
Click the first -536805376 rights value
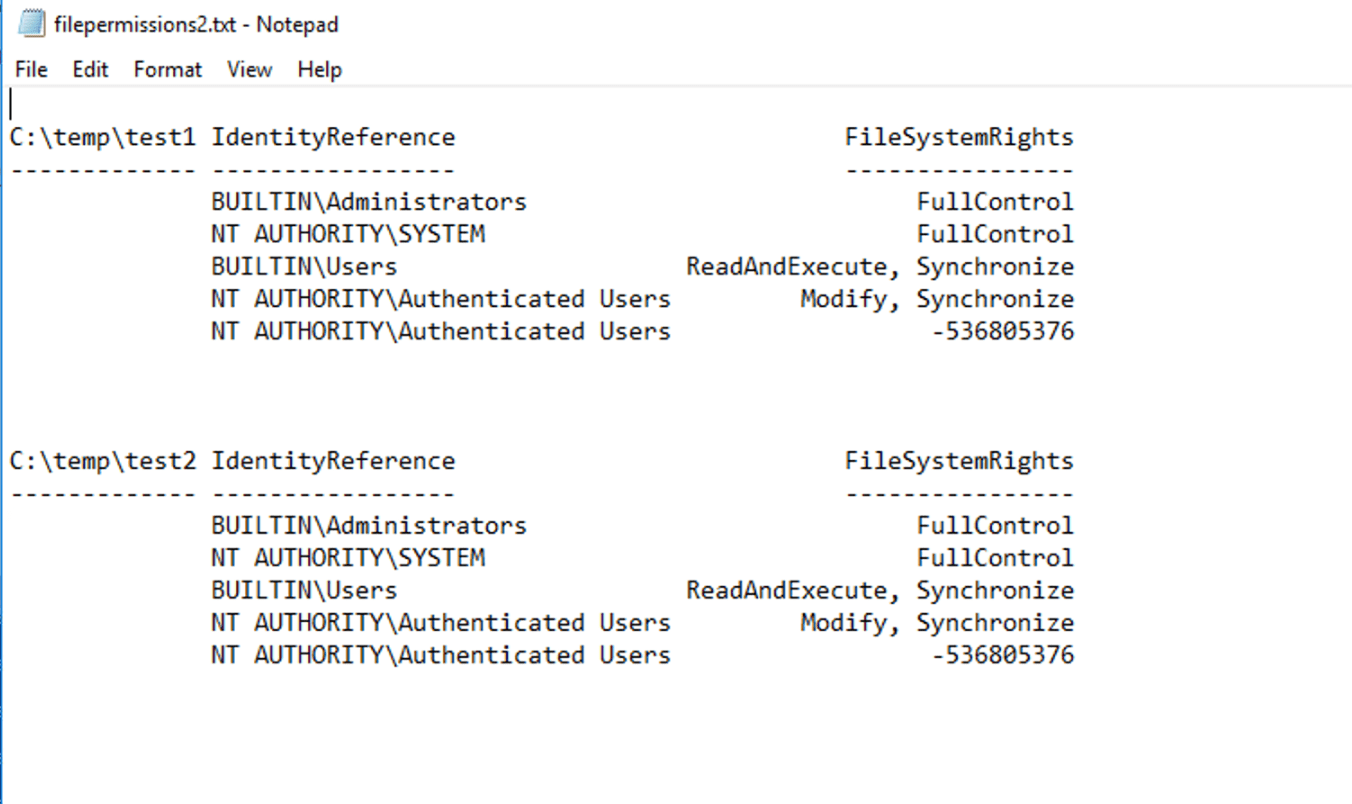coord(1002,332)
